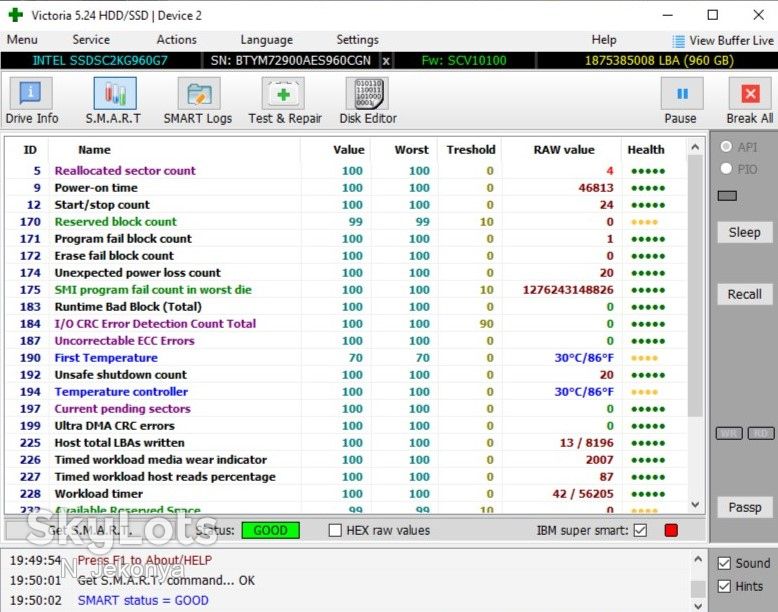The image size is (778, 612).
Task: Click the RAW value column header
Action: pos(564,150)
